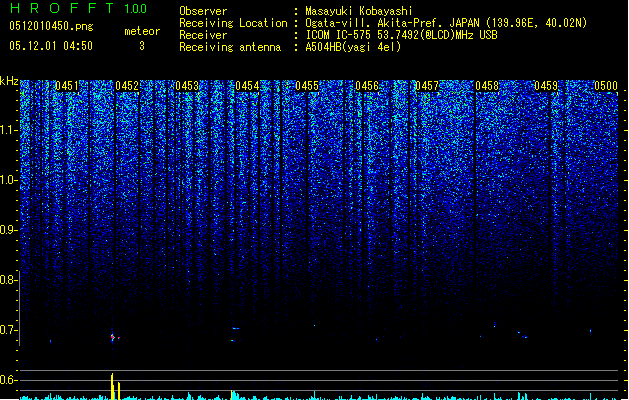Click the 0500 time marker
The width and height of the screenshot is (629, 400).
606,86
